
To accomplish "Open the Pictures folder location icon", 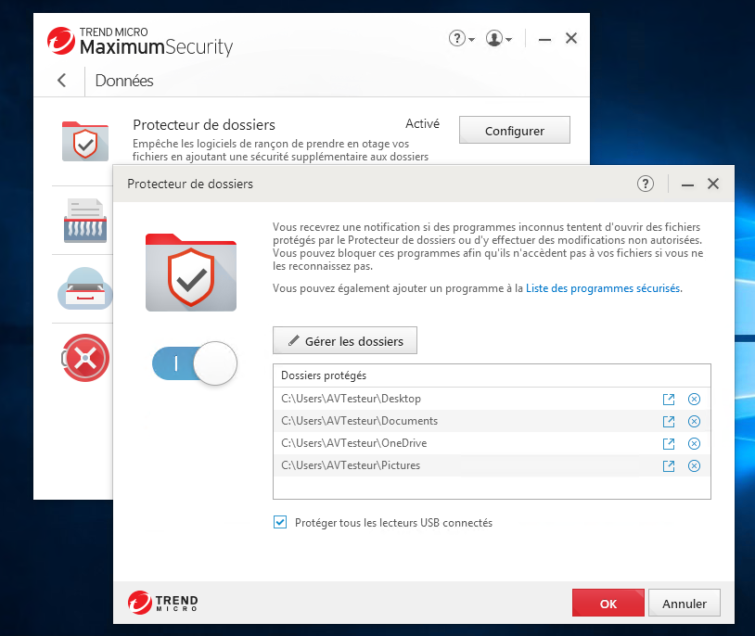I will [x=668, y=466].
